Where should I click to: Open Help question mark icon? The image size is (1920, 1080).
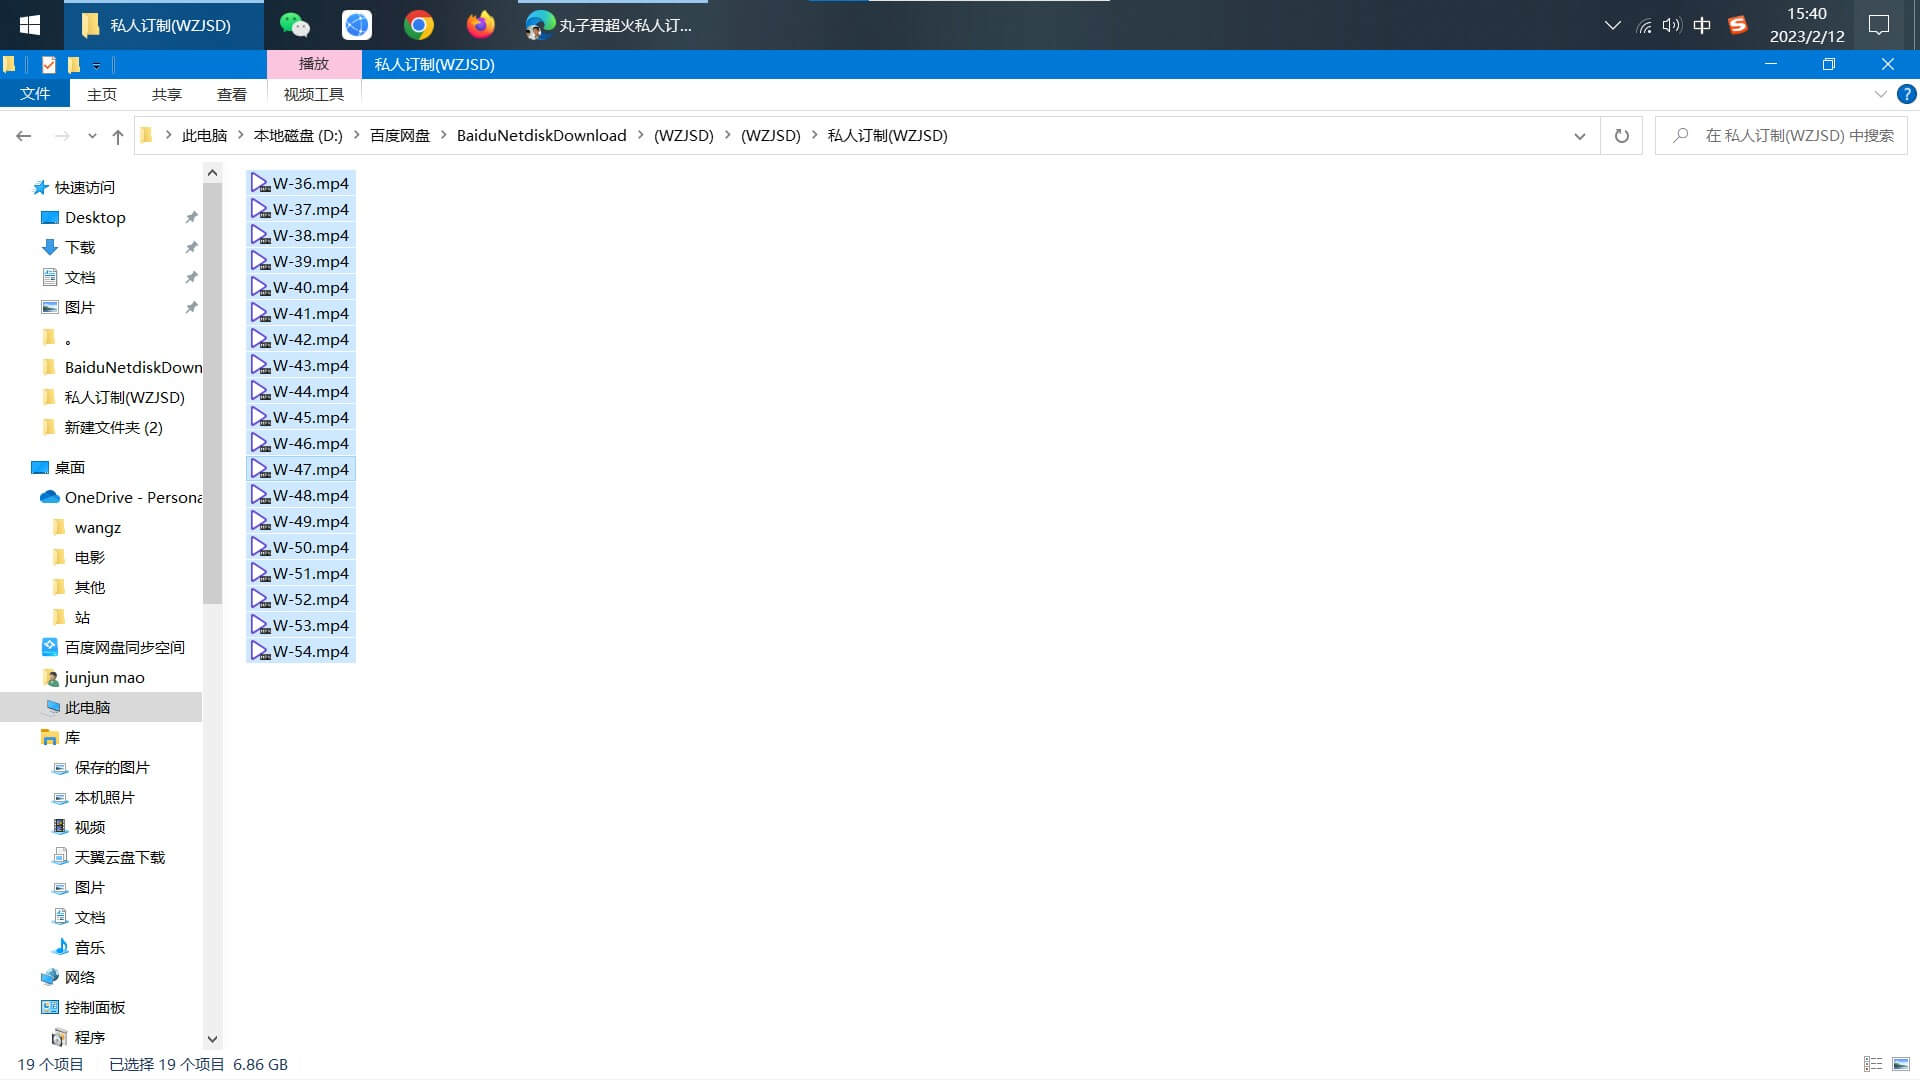(x=1907, y=94)
